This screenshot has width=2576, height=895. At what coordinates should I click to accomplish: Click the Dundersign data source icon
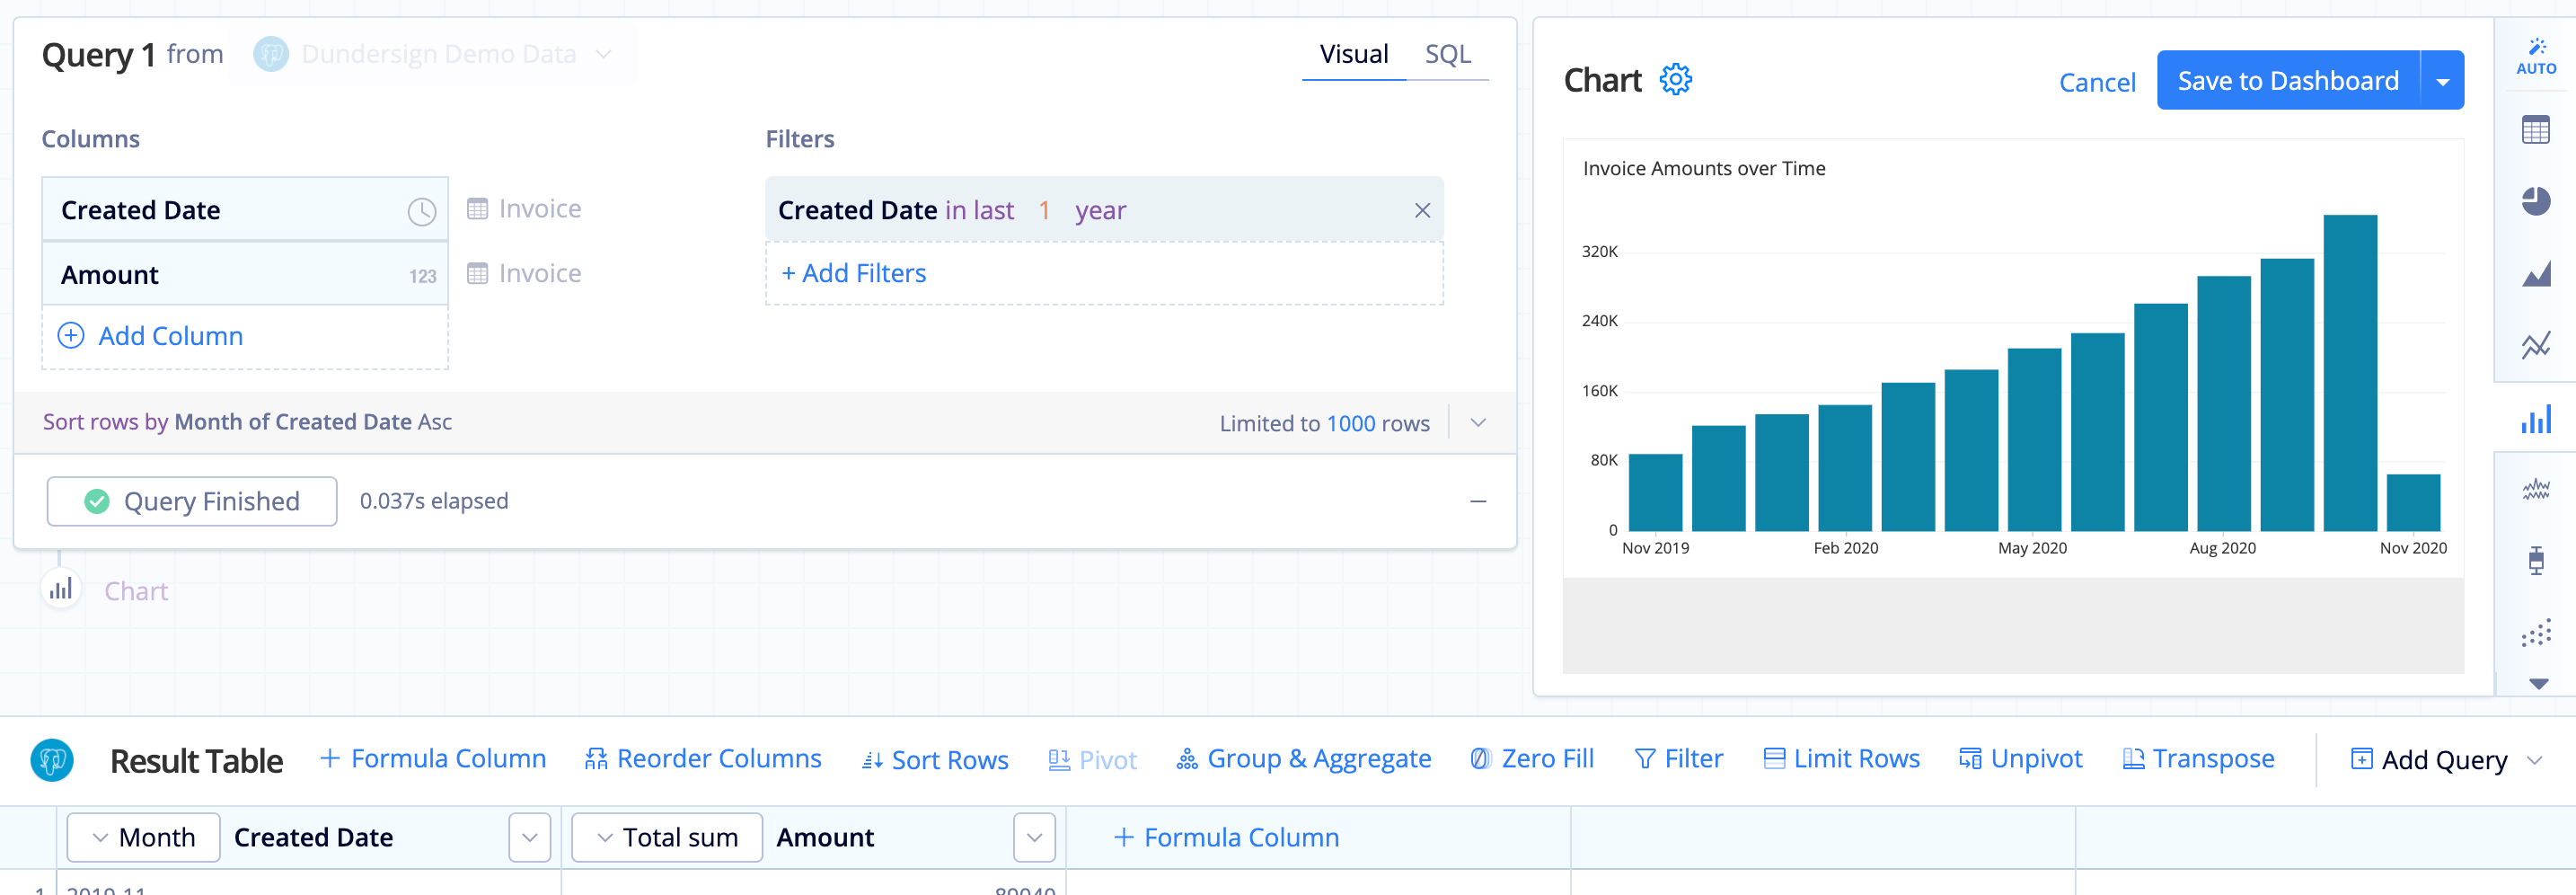[271, 54]
